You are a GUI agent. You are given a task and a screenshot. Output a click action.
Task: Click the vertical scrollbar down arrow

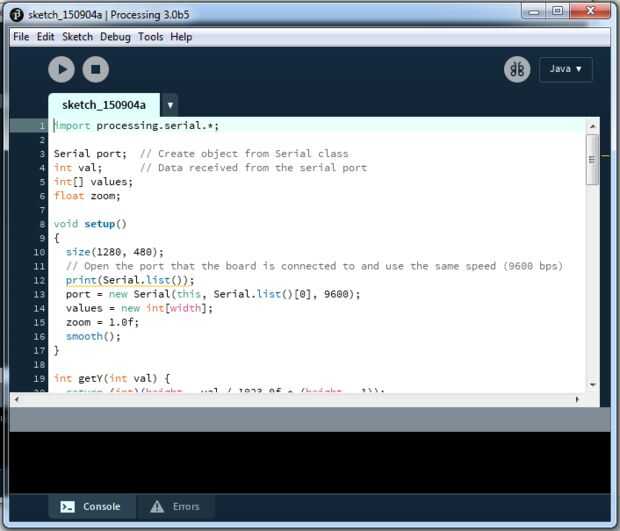pyautogui.click(x=592, y=384)
